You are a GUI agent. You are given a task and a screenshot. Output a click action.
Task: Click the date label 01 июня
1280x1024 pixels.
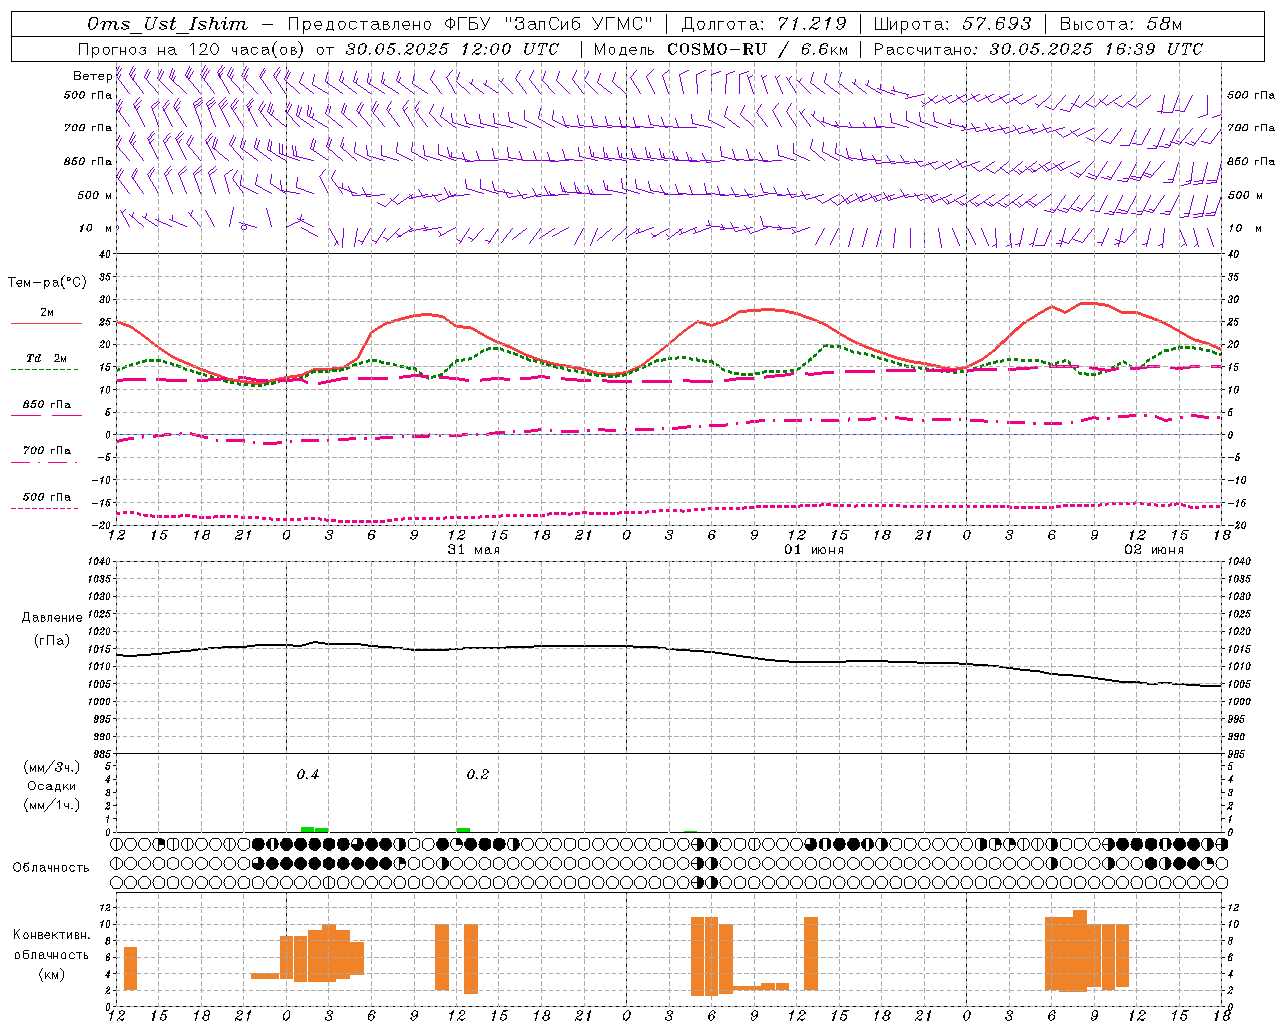click(x=813, y=549)
